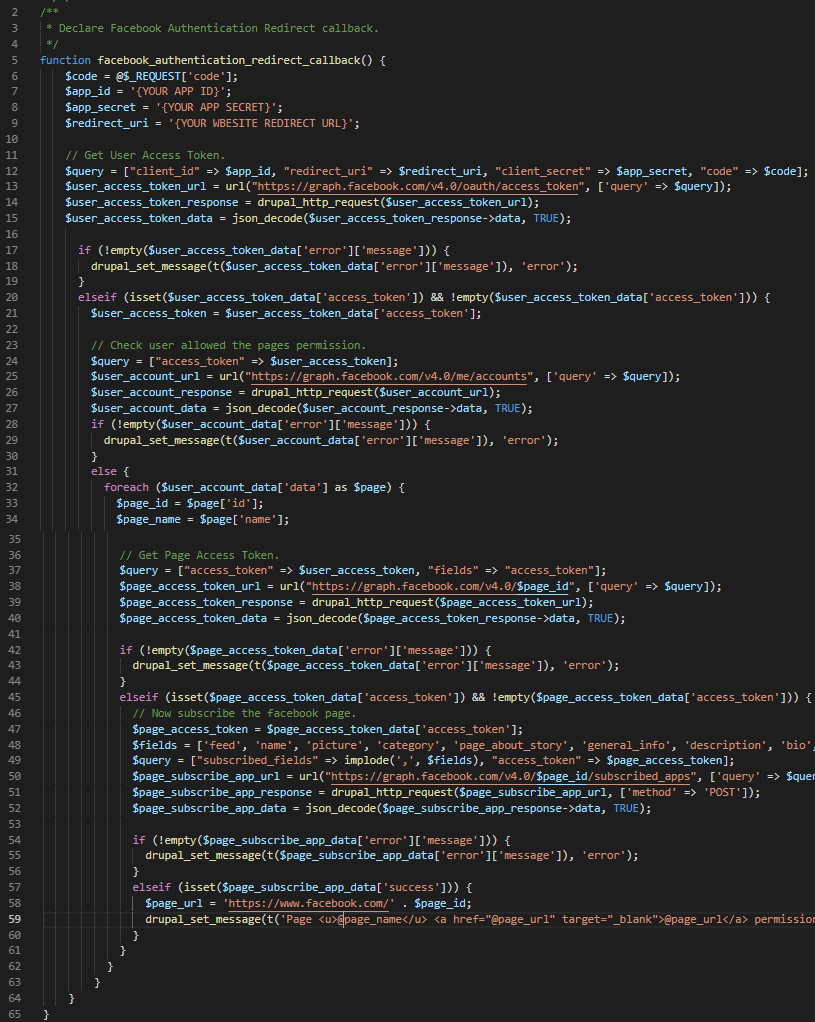Screen dimensions: 815x1022
Task: Click the "fields" key on line 37
Action: (x=453, y=570)
